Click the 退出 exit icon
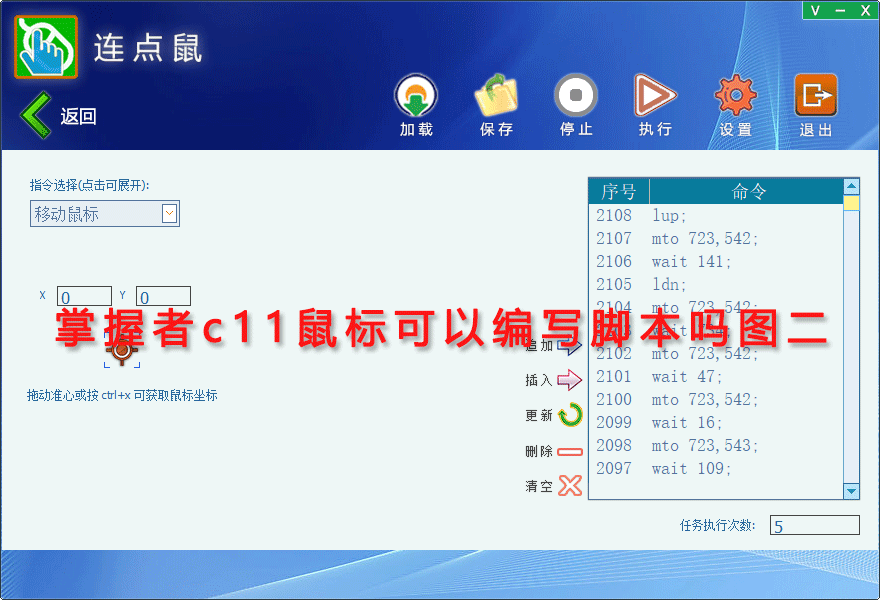Viewport: 880px width, 600px height. [816, 95]
